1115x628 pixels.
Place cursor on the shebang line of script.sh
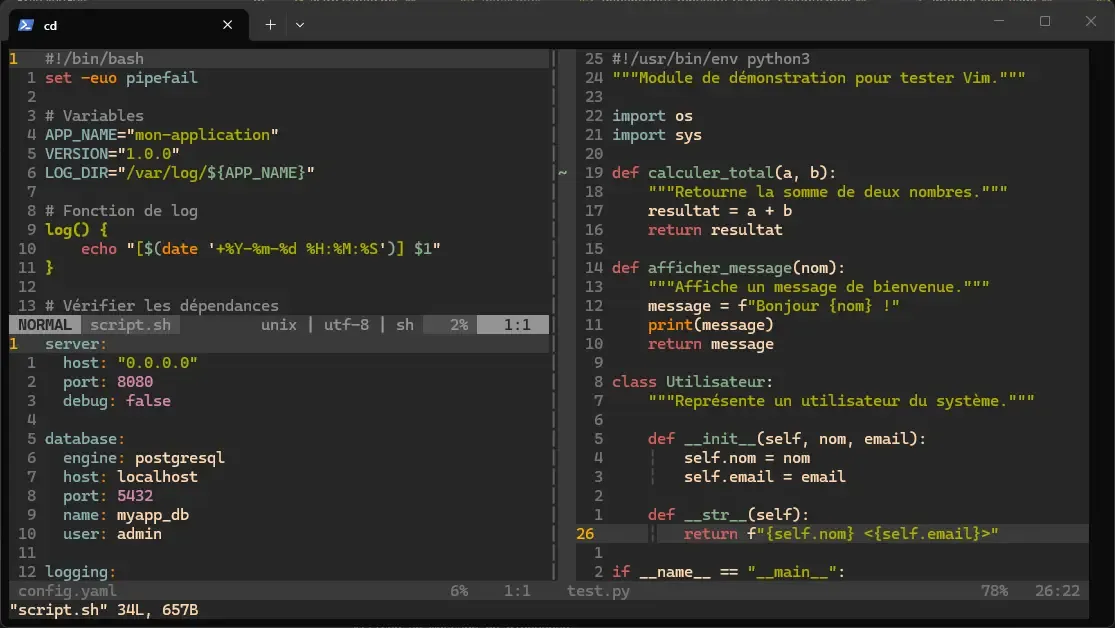click(x=94, y=59)
